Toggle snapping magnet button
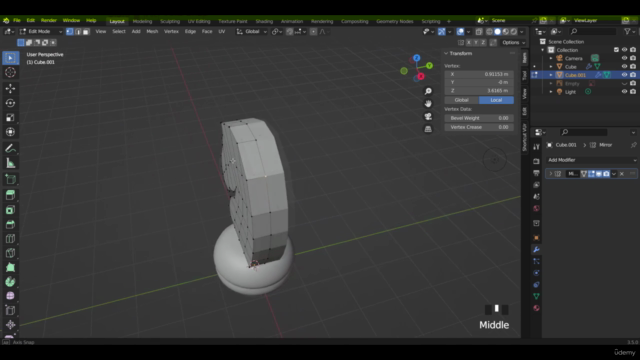The width and height of the screenshot is (640, 360). tap(289, 31)
